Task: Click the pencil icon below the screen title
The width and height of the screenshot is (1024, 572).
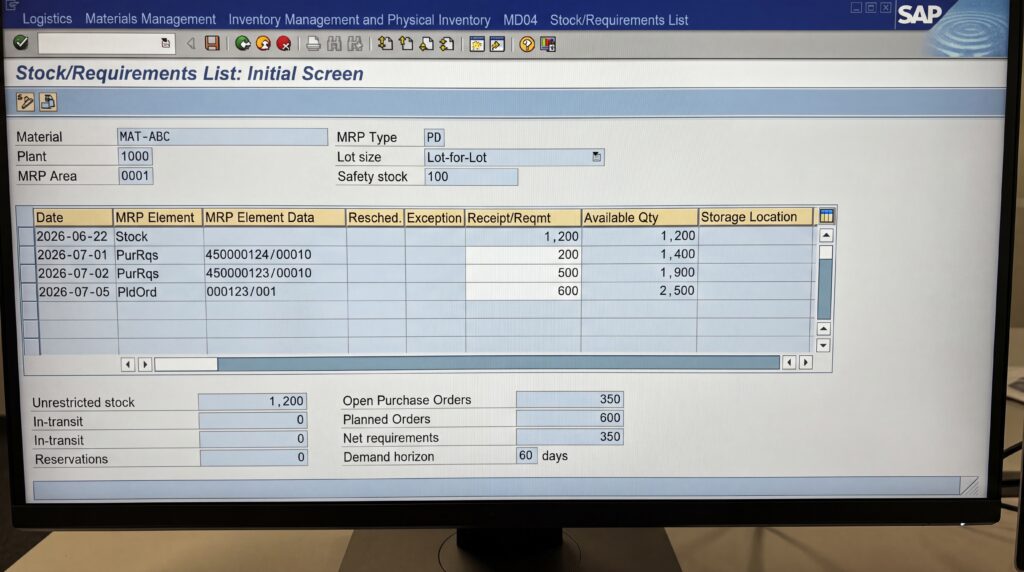Action: (25, 102)
